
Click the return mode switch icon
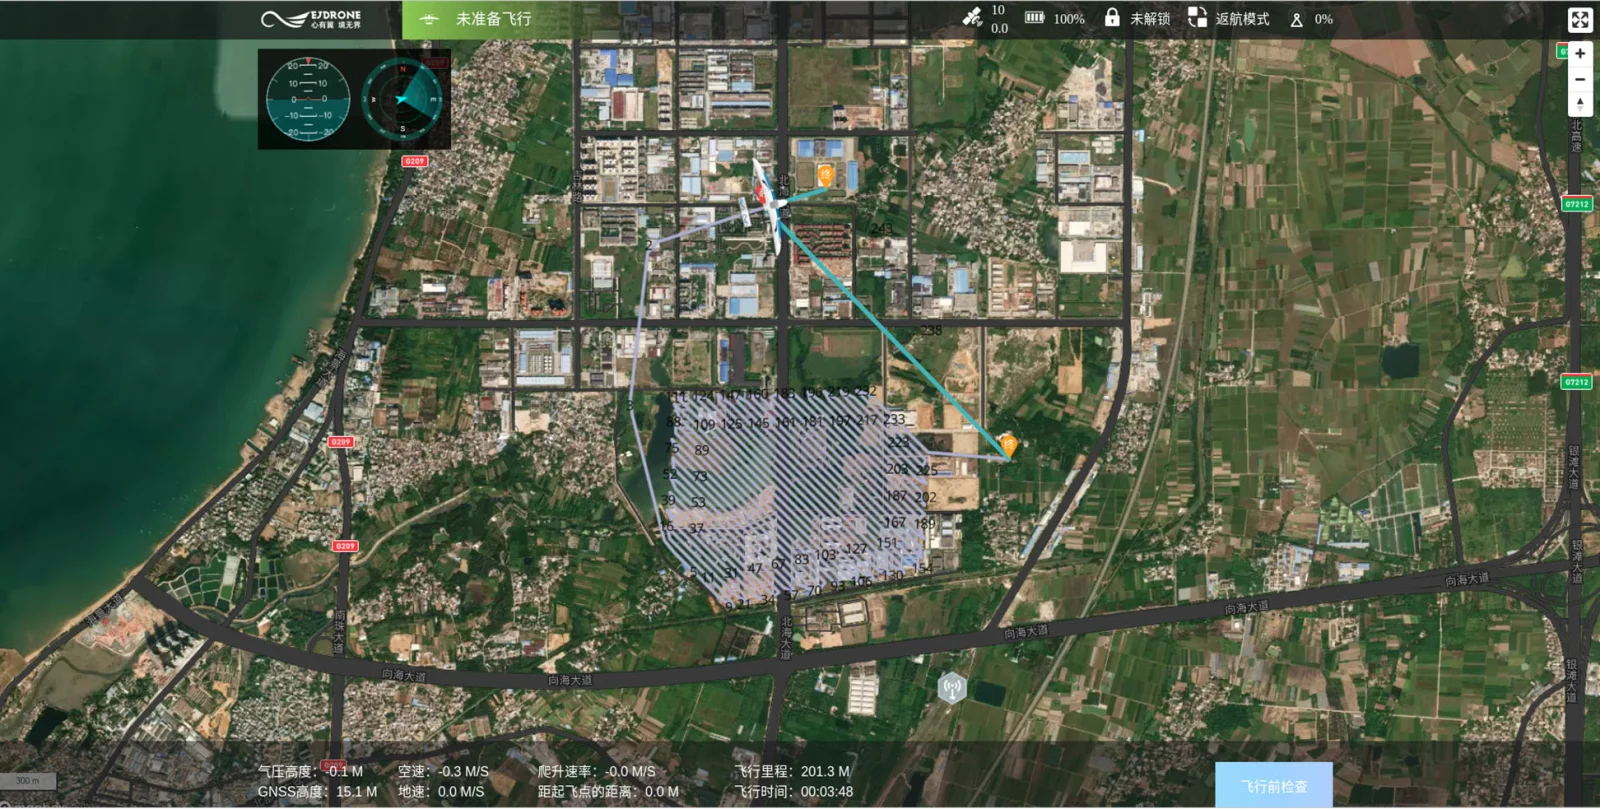tap(1197, 17)
